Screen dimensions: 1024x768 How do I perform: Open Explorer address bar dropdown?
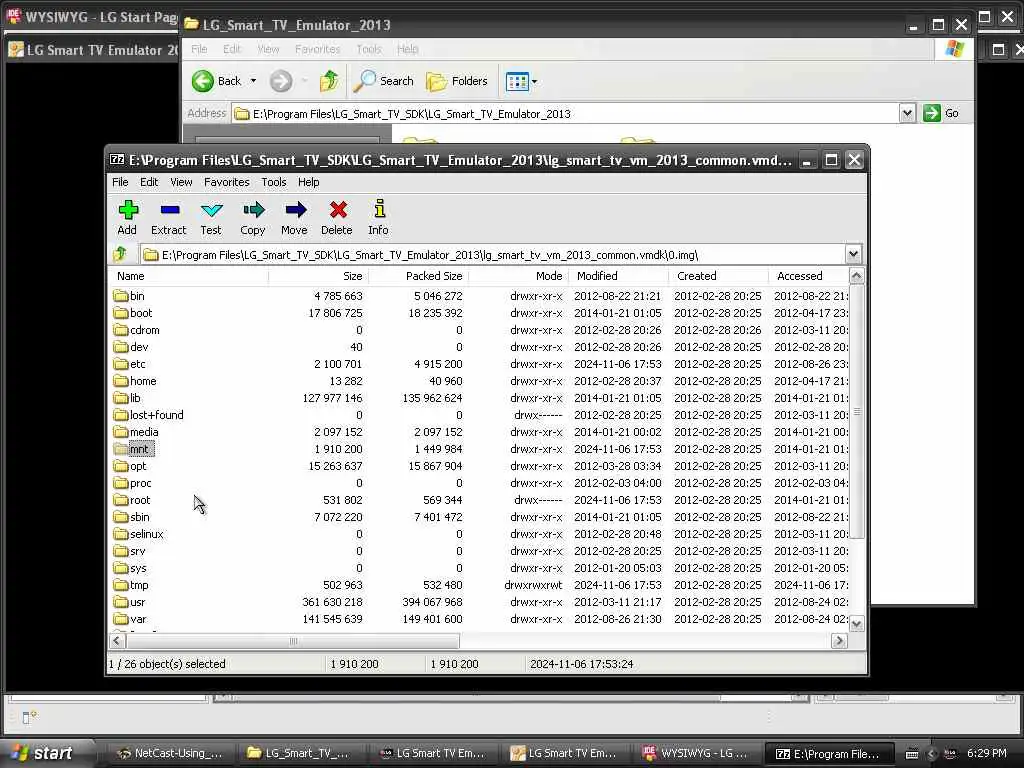(907, 113)
